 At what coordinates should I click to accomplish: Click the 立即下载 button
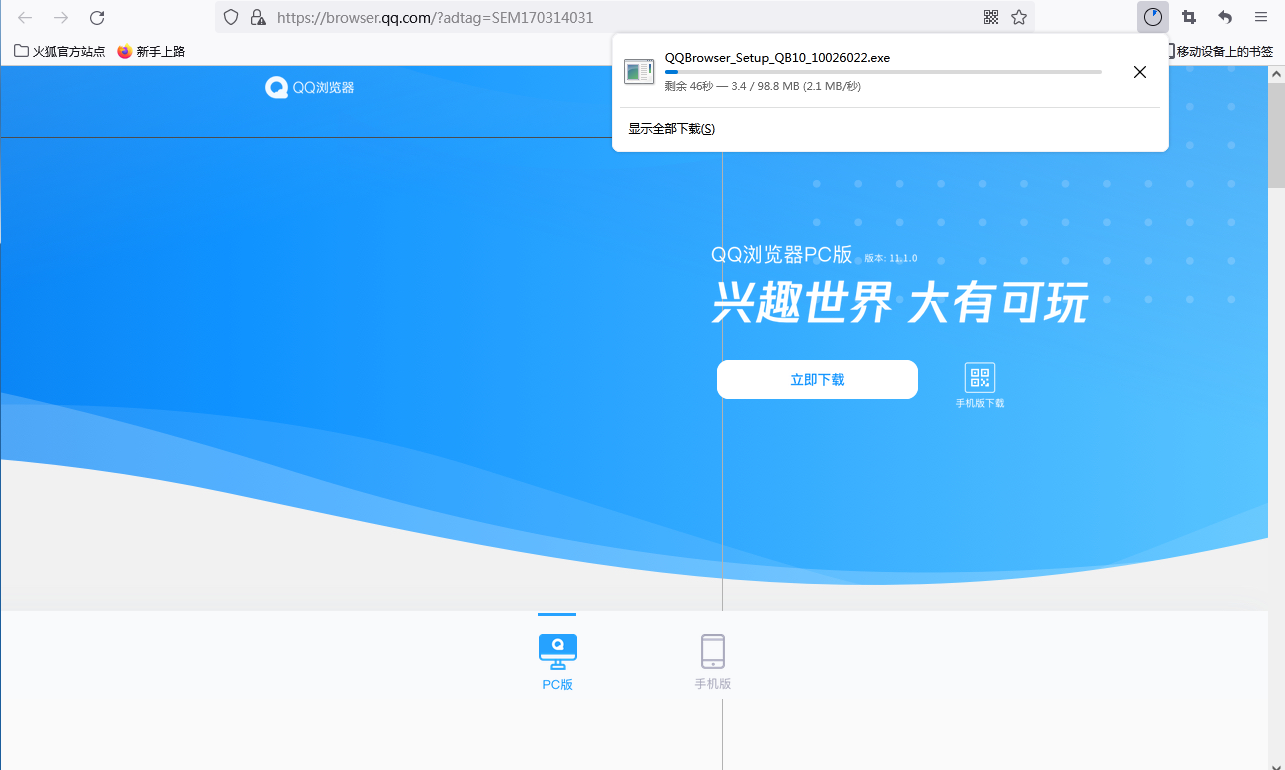(817, 379)
